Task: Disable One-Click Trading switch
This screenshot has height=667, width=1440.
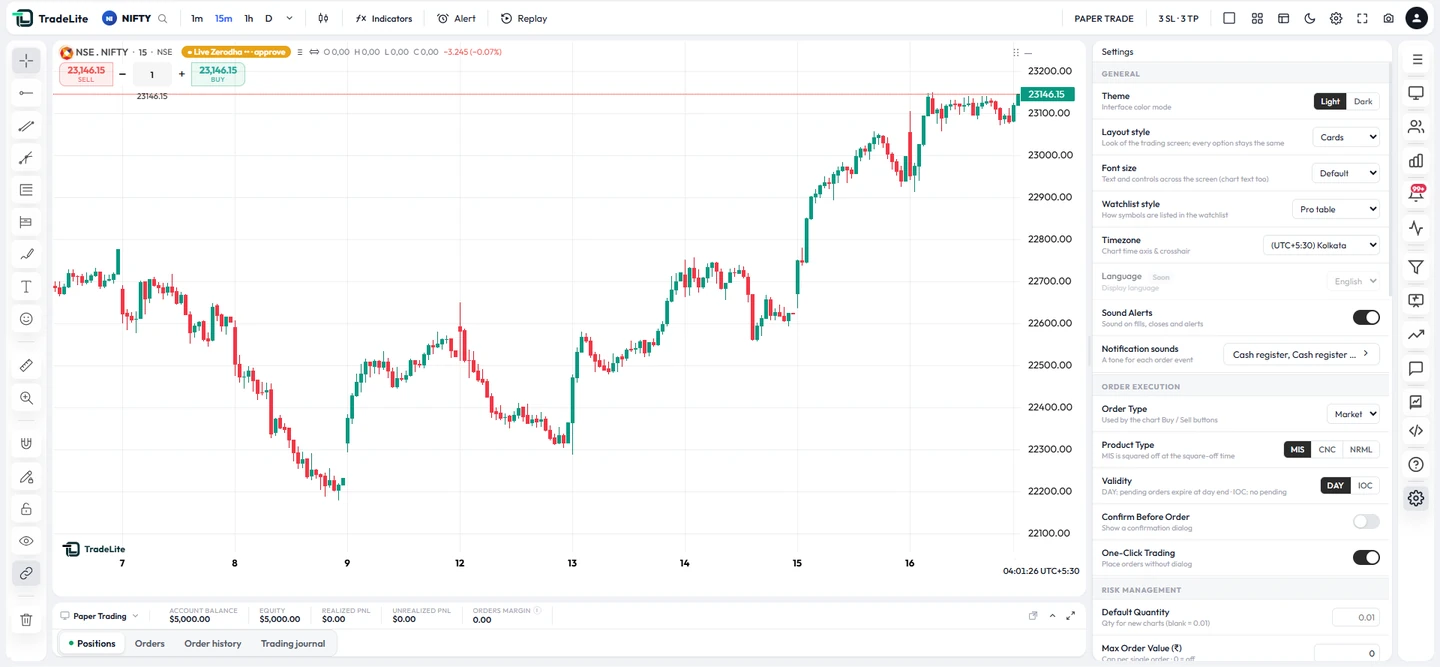Action: (1366, 557)
